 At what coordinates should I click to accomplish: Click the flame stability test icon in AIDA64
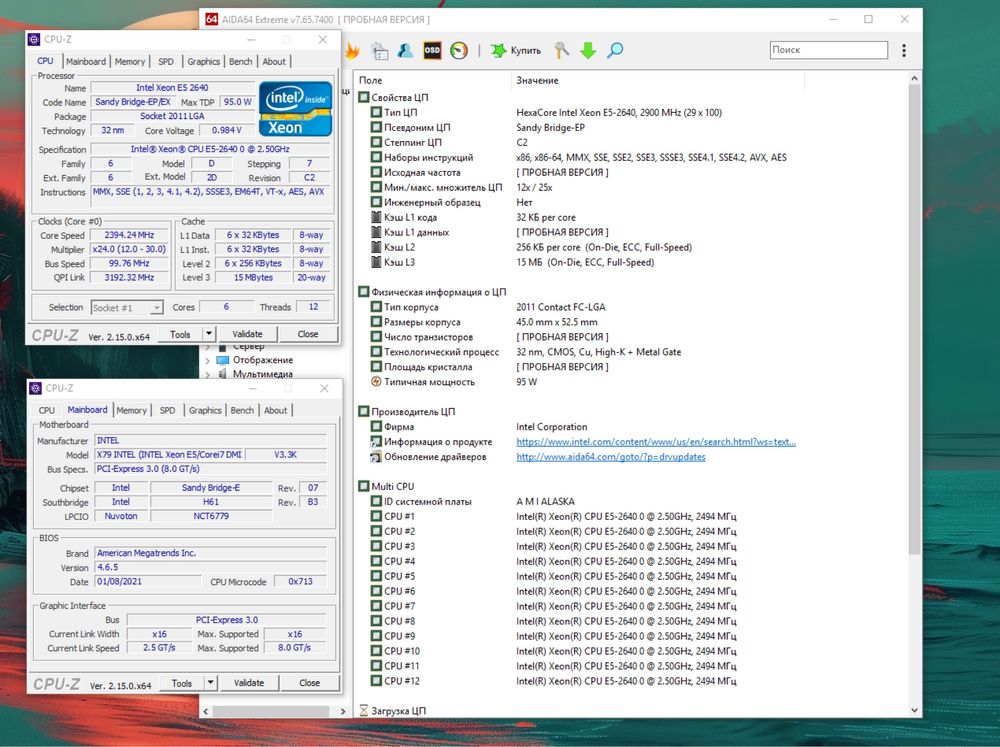[352, 50]
